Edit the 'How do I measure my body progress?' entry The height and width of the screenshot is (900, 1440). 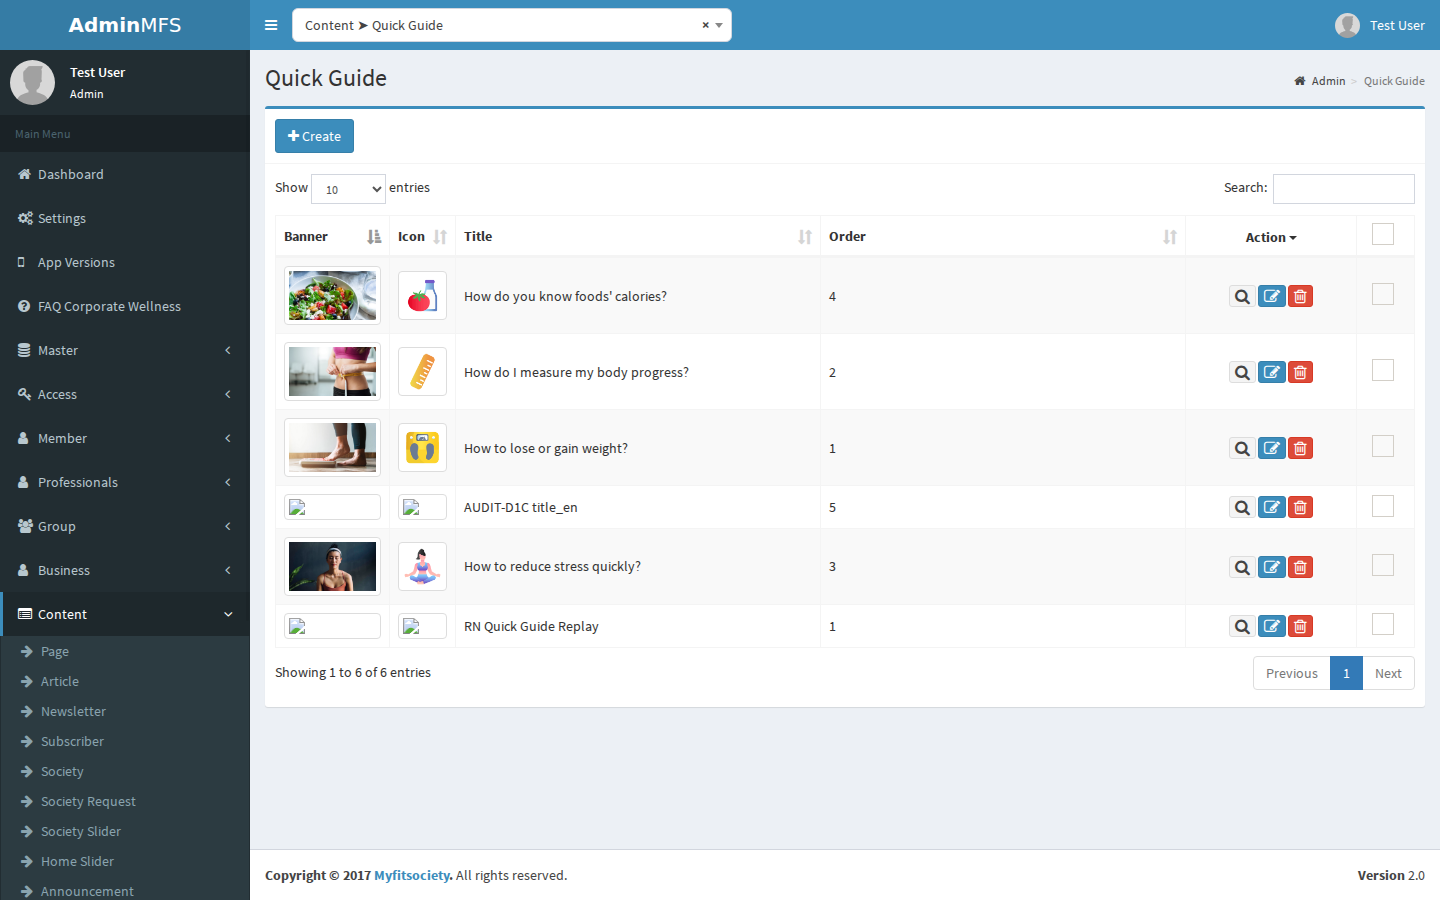coord(1271,372)
